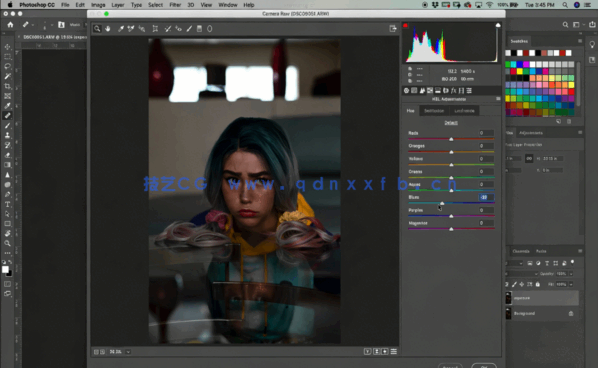Select the Spot Removal tool

click(167, 29)
